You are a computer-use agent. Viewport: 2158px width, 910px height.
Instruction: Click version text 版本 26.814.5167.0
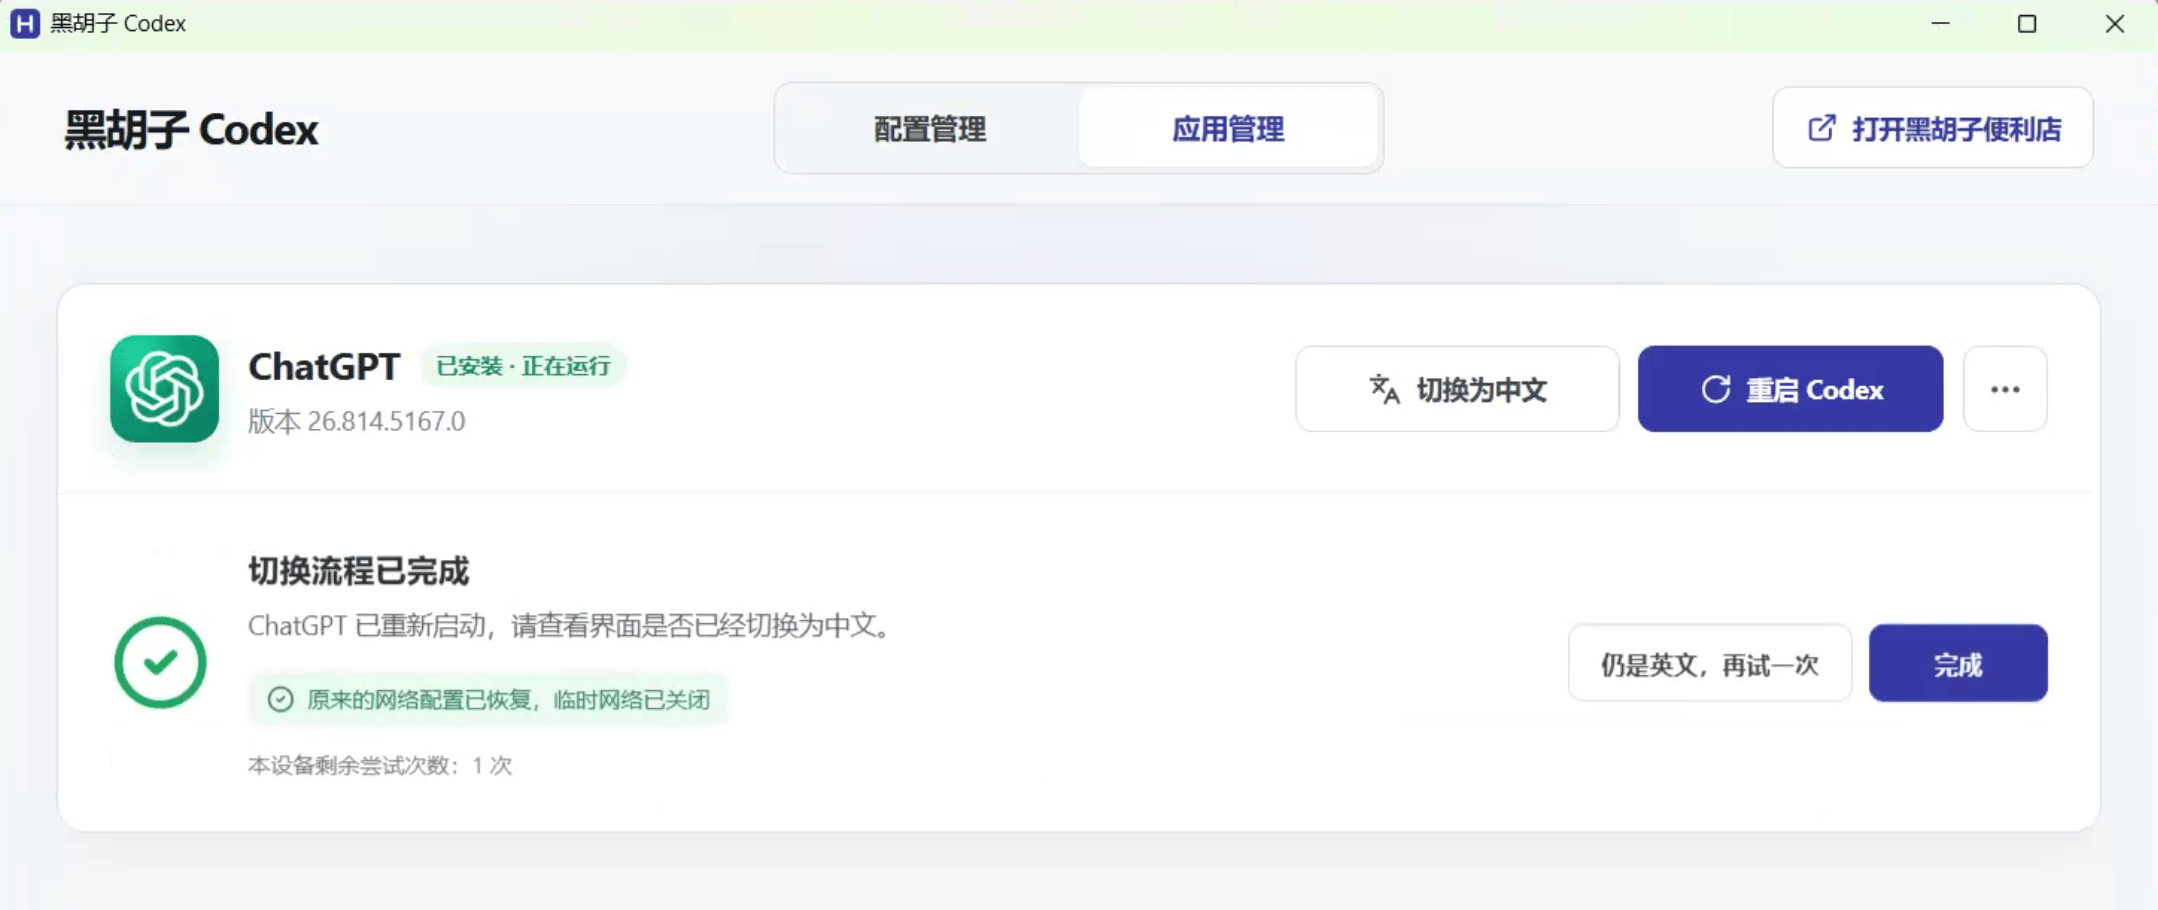click(357, 421)
